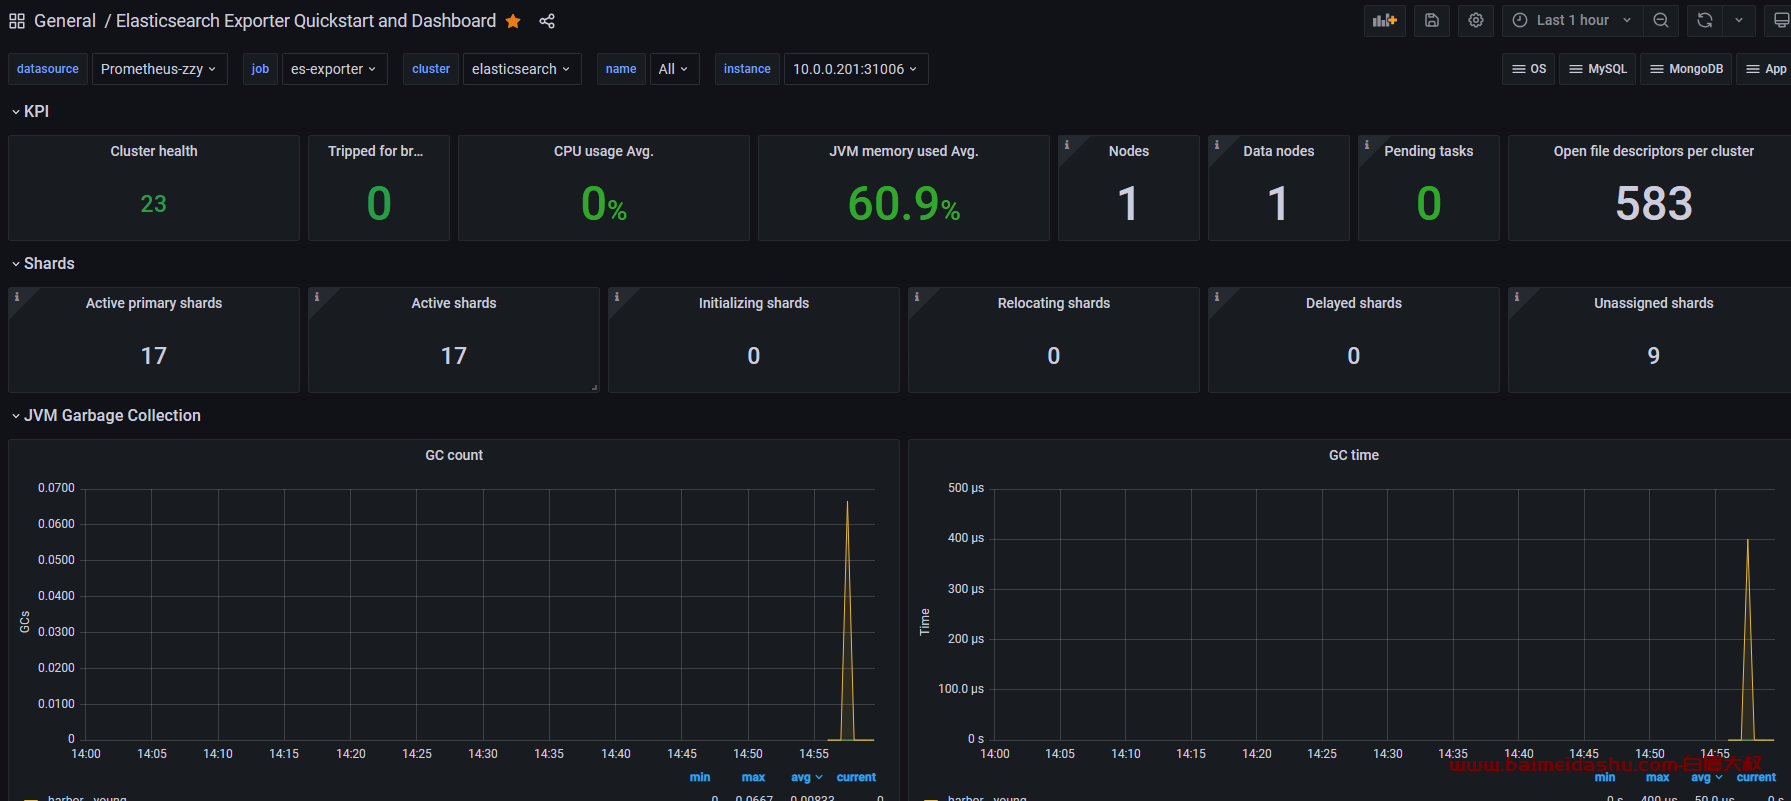The width and height of the screenshot is (1791, 801).
Task: Show info for Relocating shards panel
Action: pos(916,297)
